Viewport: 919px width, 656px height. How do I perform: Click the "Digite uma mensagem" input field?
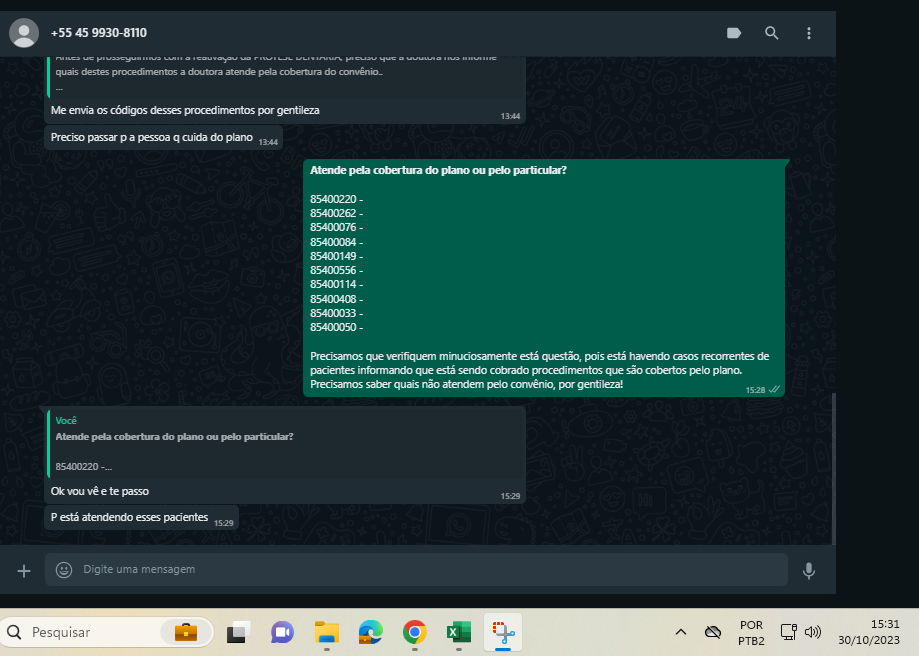(420, 570)
